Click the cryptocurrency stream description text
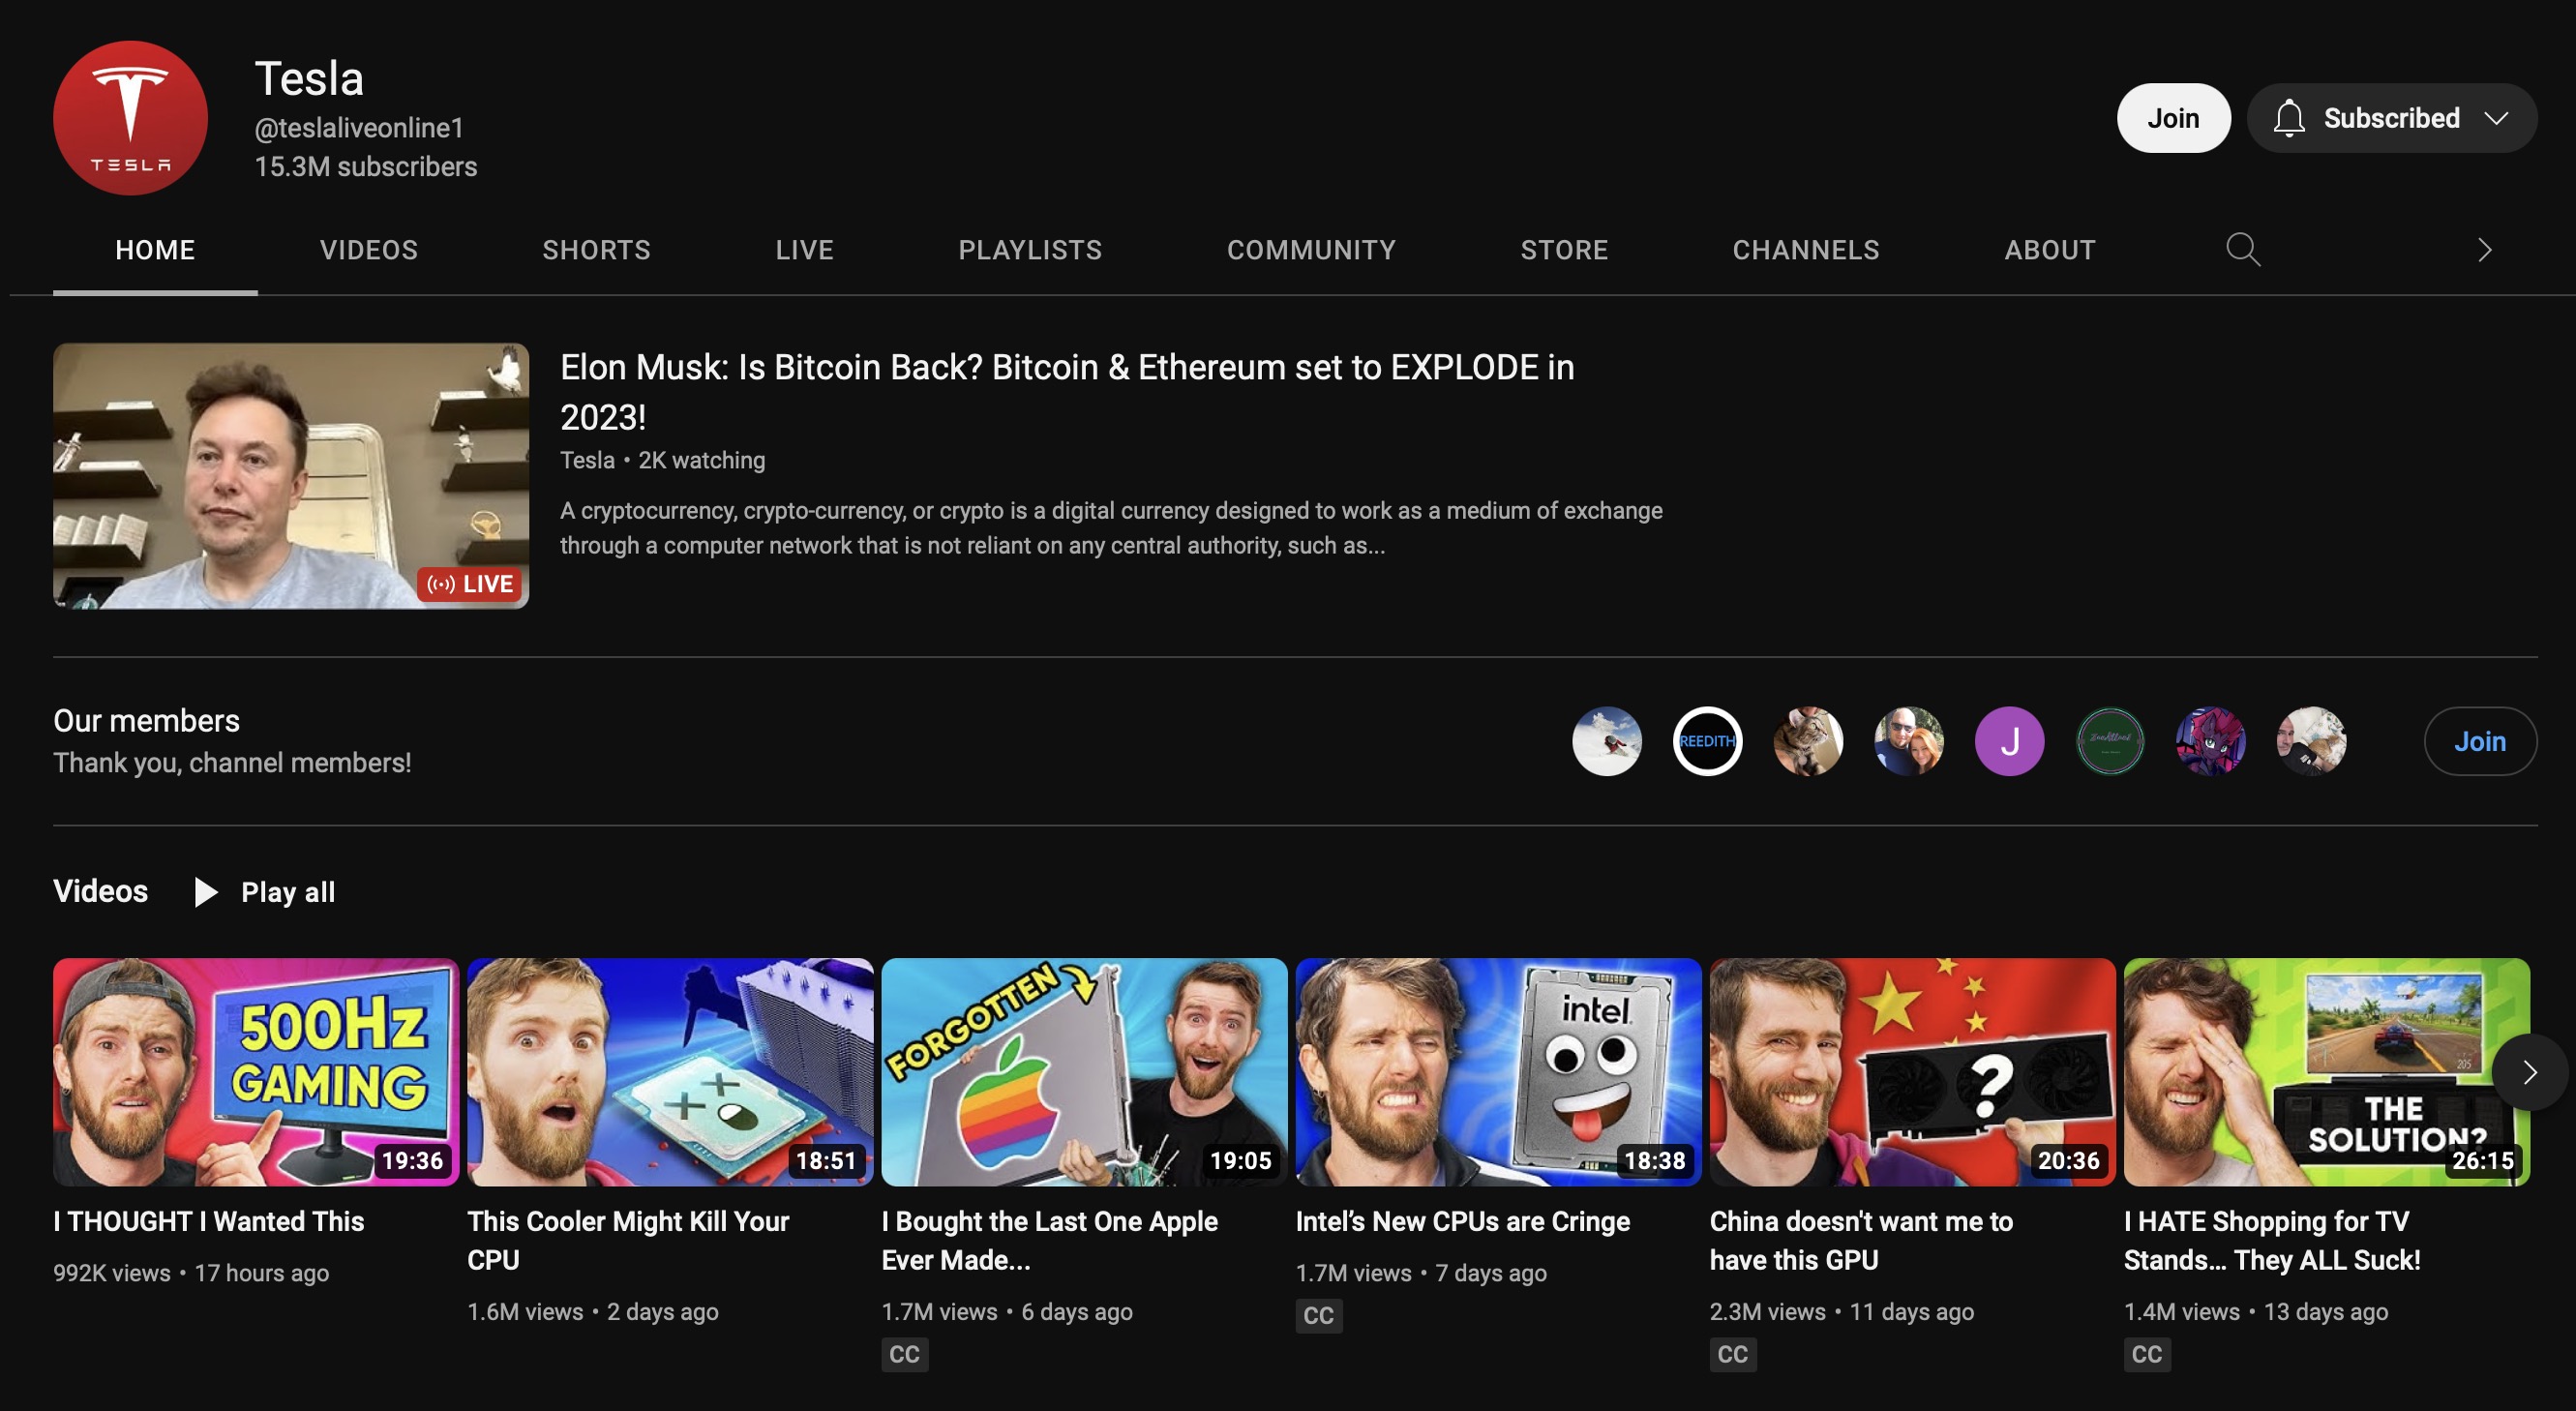This screenshot has width=2576, height=1411. click(x=1111, y=528)
